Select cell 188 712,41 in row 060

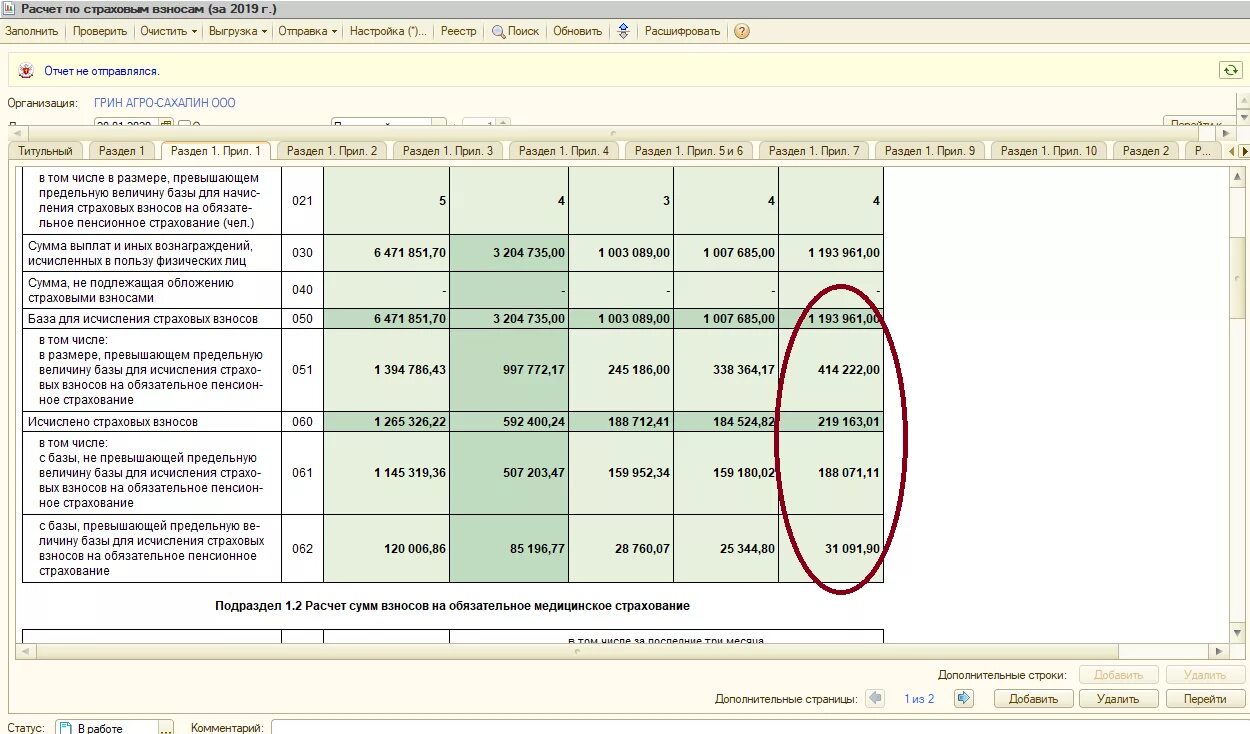[x=621, y=422]
